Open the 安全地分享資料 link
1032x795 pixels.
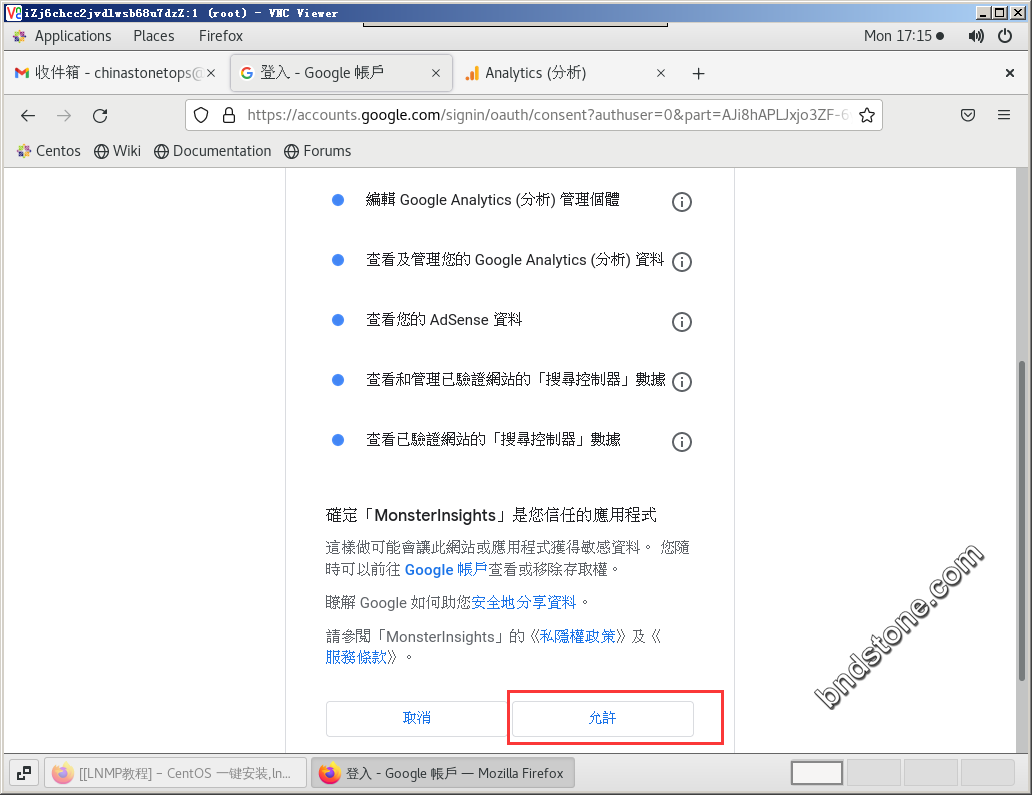click(524, 603)
